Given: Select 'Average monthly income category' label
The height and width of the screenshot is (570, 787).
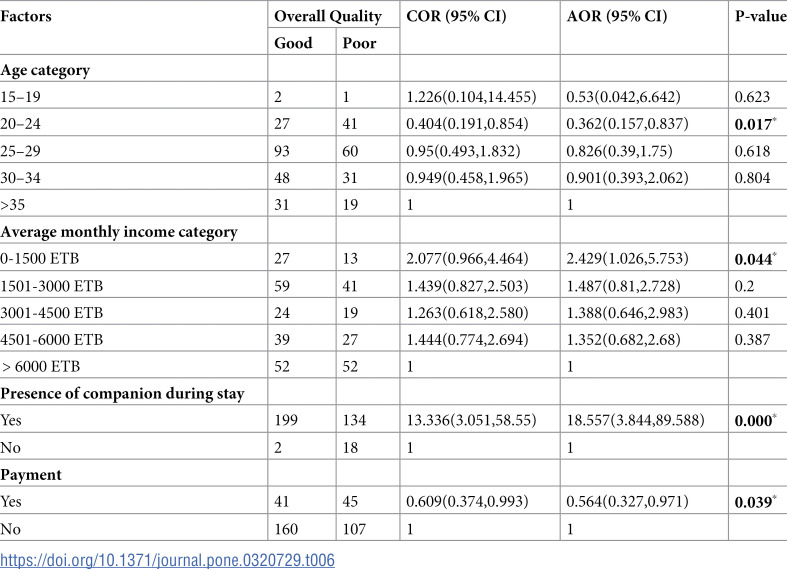Looking at the screenshot, I should pos(119,232).
